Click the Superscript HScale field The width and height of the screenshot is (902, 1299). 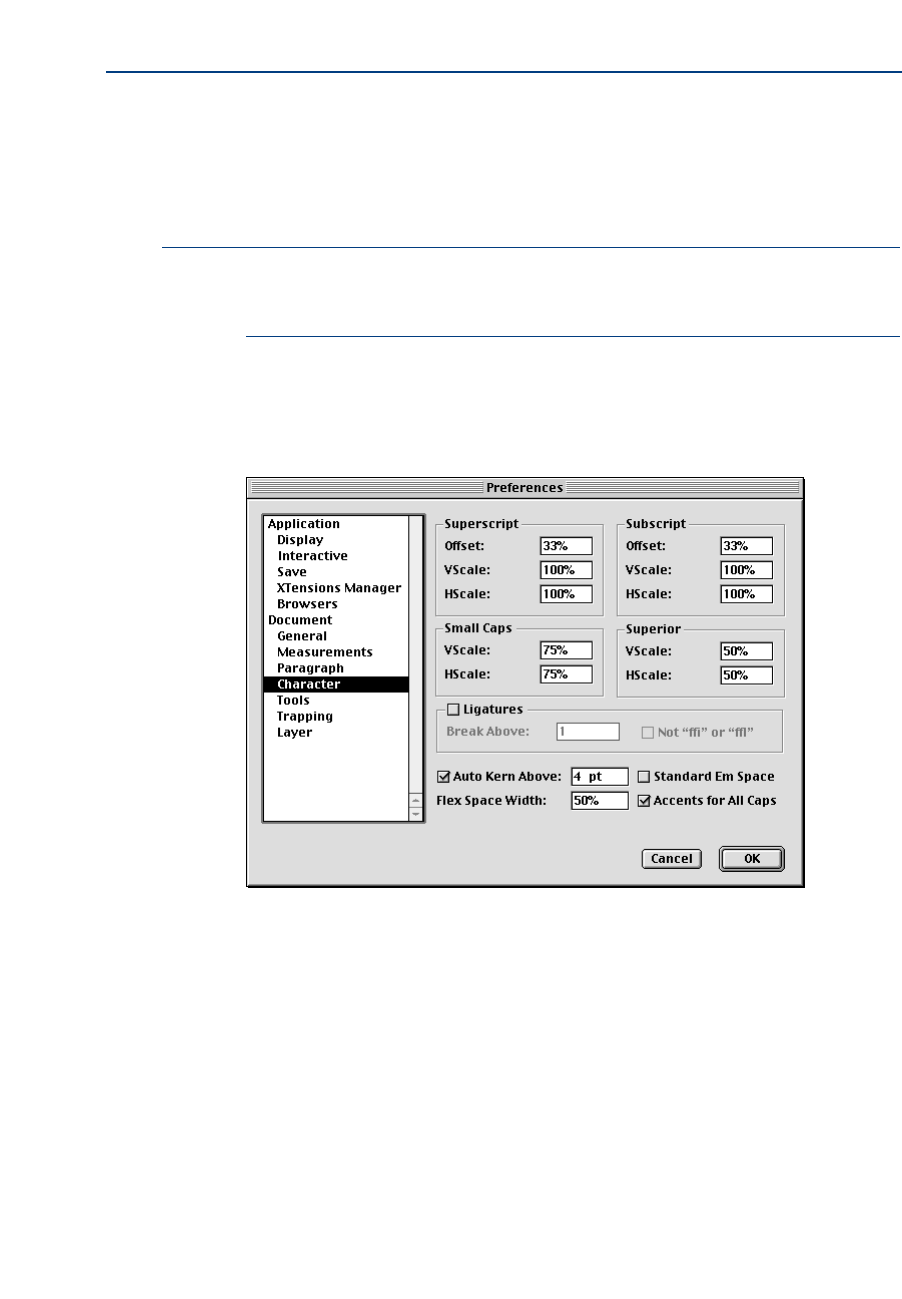[566, 594]
